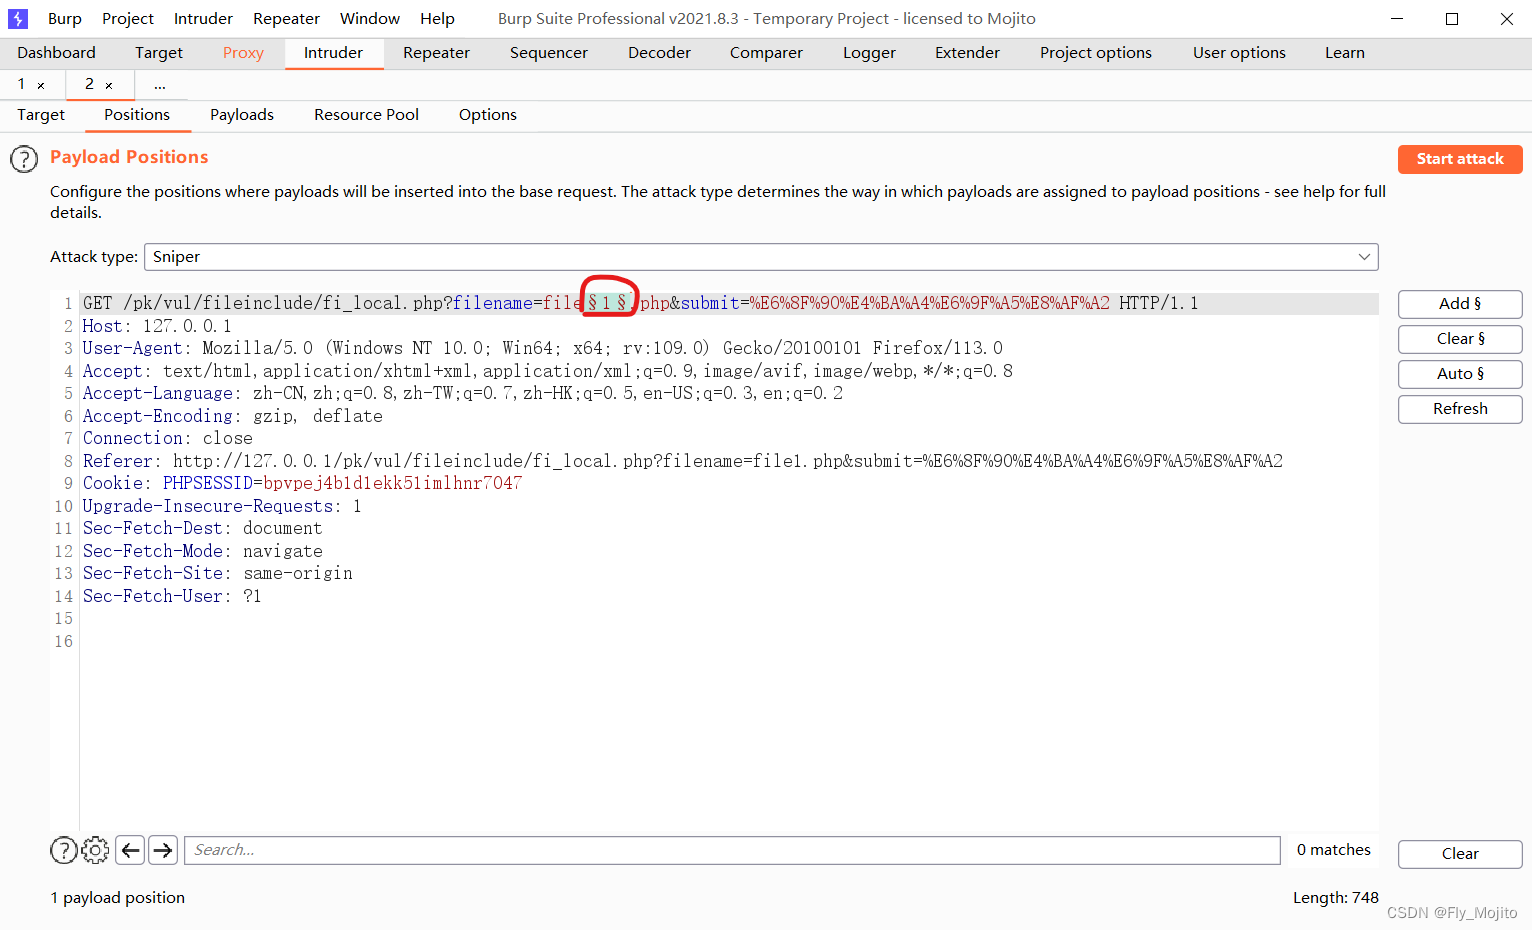Viewport: 1532px width, 930px height.
Task: Open the Intruder Target sub-tab
Action: tap(41, 115)
